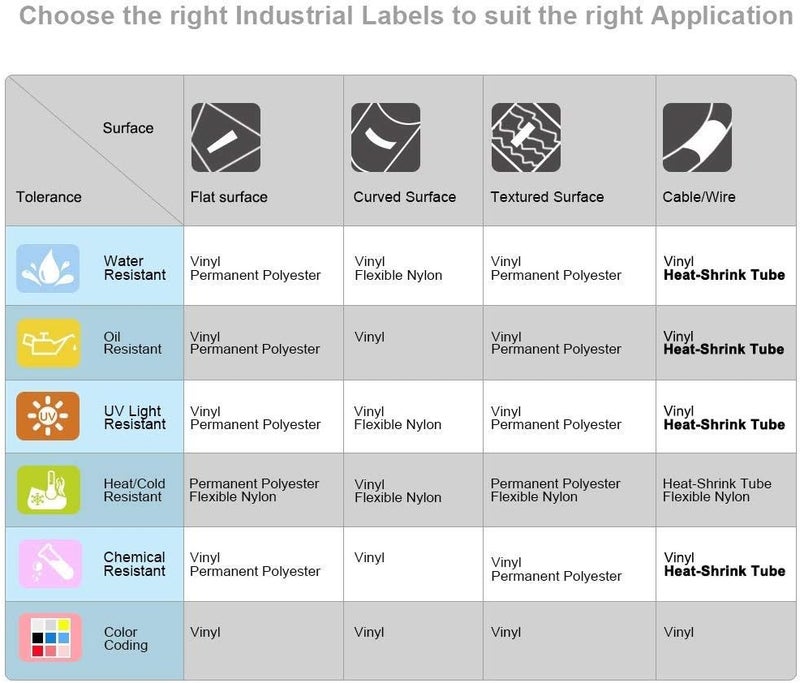Click the Oil Resistant oil can icon
The height and width of the screenshot is (683, 800).
[x=48, y=343]
